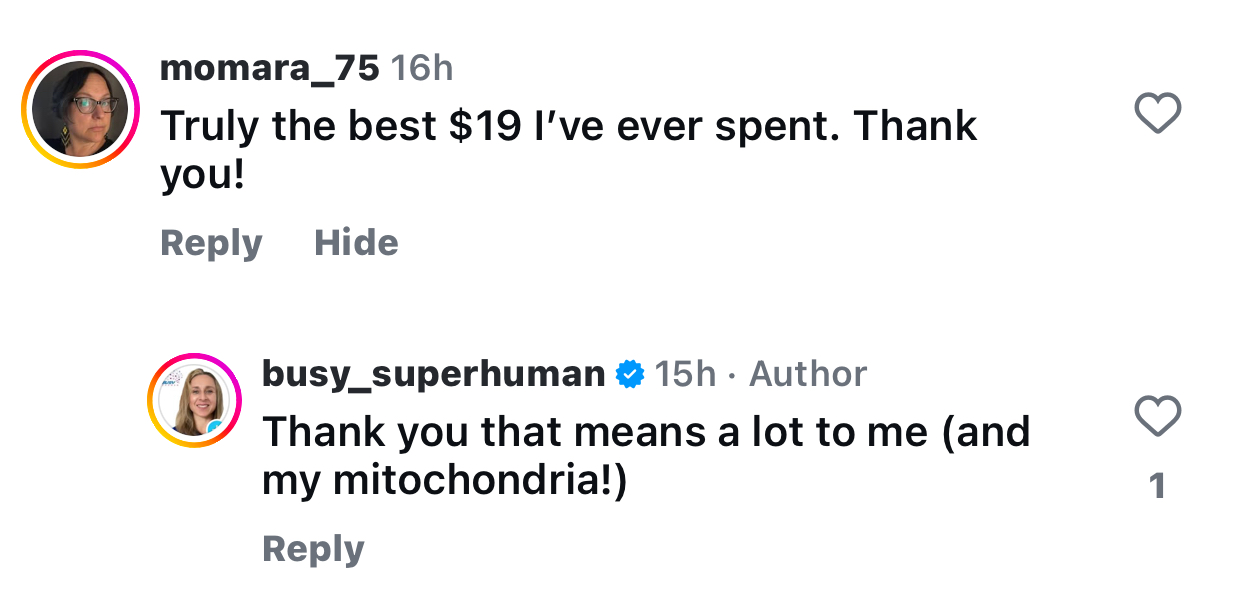Image resolution: width=1242 pixels, height=608 pixels.
Task: Reply to momara_75's comment
Action: [x=211, y=243]
